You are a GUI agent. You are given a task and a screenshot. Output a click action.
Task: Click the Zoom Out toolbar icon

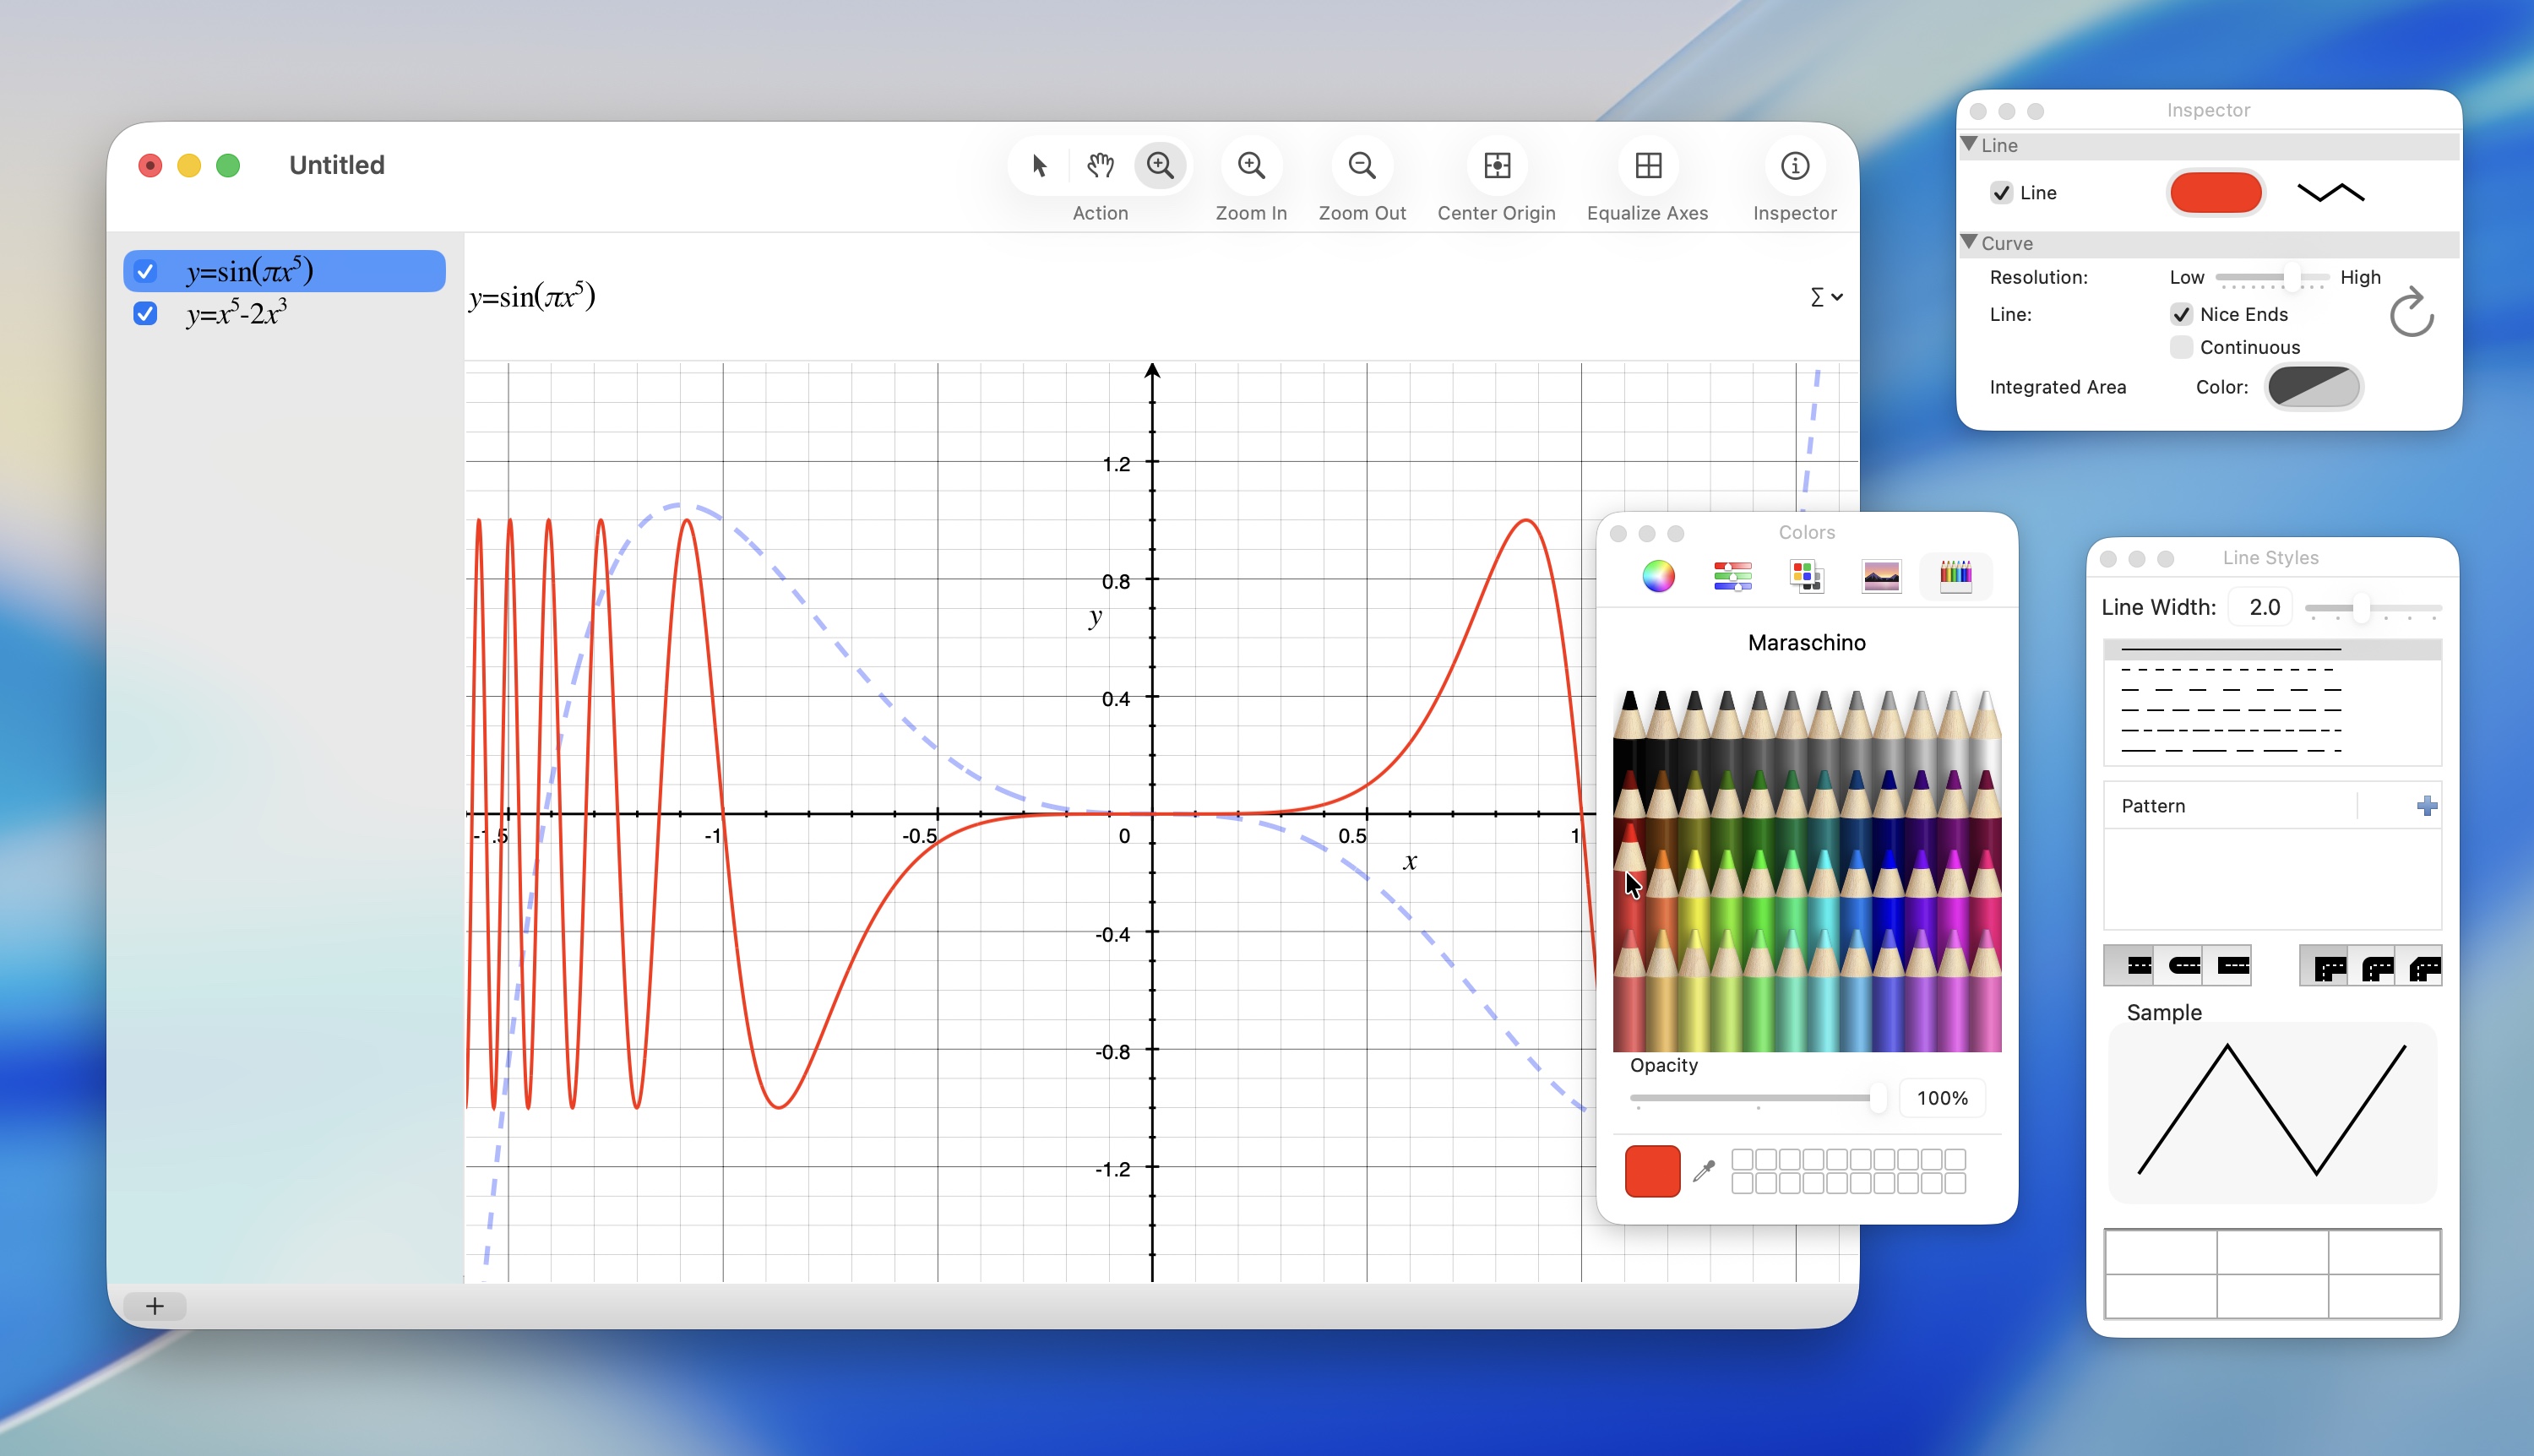[1362, 165]
